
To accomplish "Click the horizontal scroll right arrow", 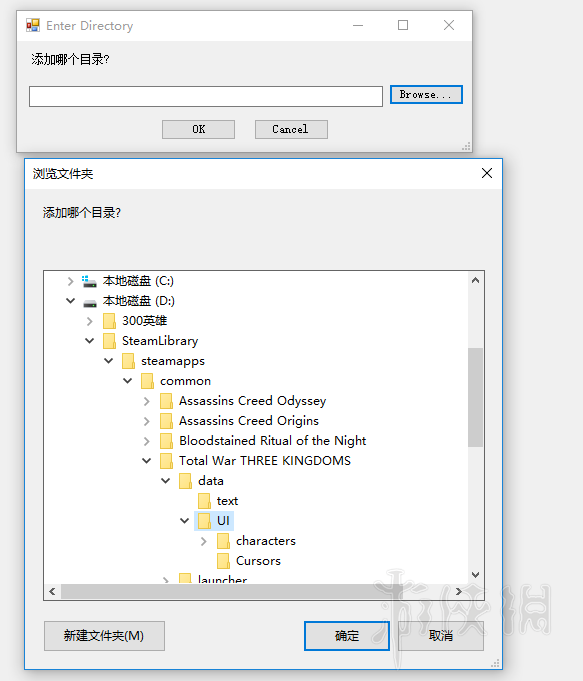I will 459,592.
